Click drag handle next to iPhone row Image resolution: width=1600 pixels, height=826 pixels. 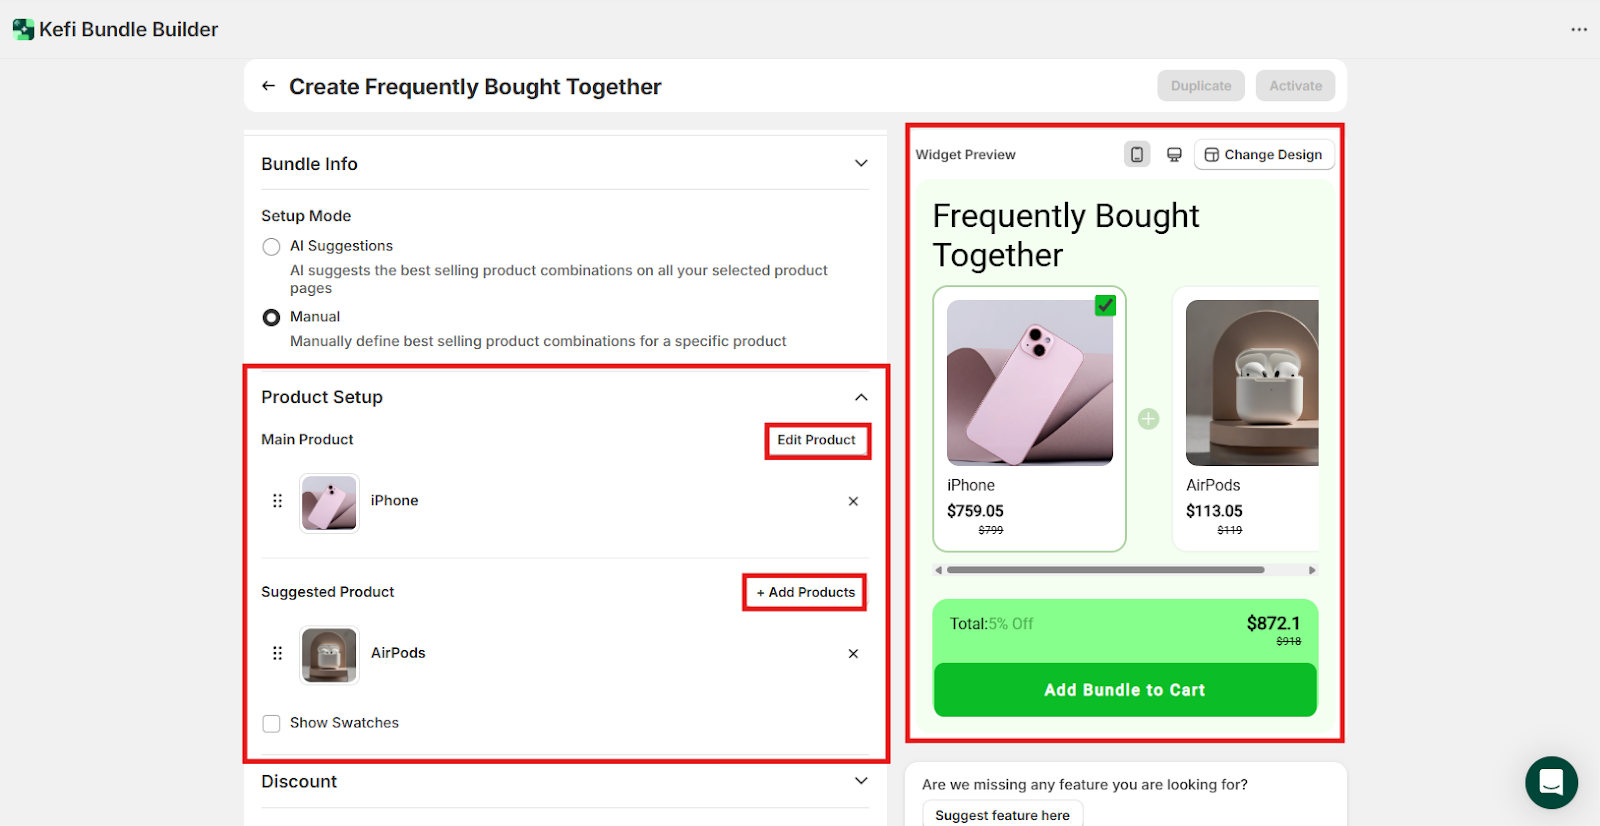(x=278, y=501)
